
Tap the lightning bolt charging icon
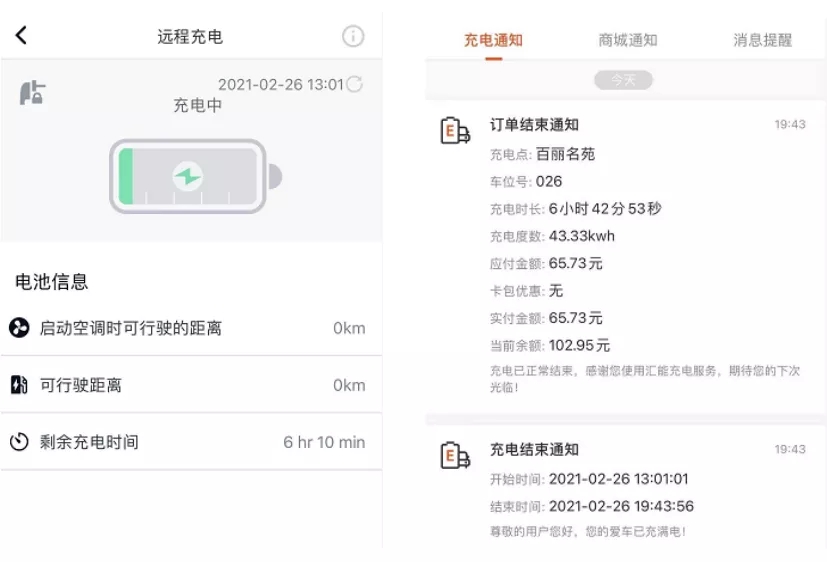(x=187, y=177)
